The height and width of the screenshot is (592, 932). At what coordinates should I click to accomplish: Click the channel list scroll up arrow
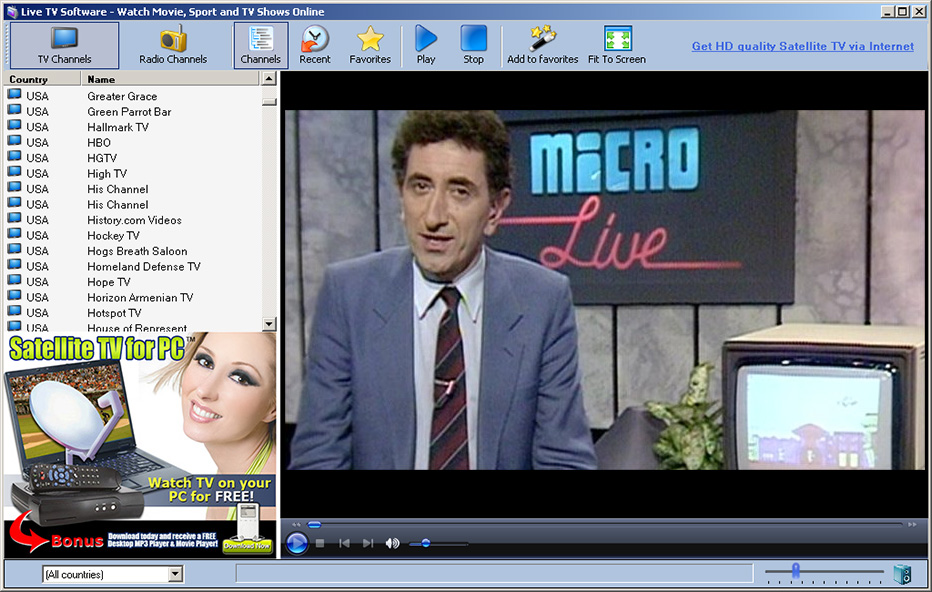(269, 78)
